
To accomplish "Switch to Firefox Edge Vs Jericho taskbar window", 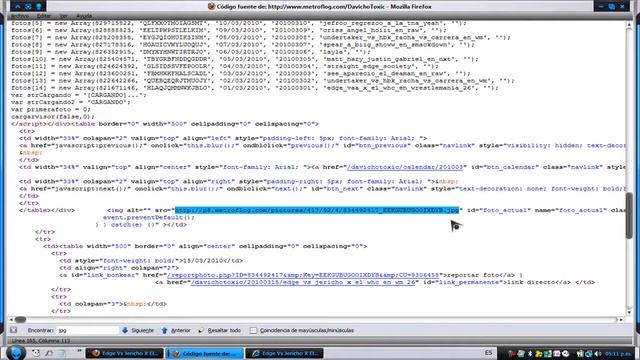I will tap(124, 353).
